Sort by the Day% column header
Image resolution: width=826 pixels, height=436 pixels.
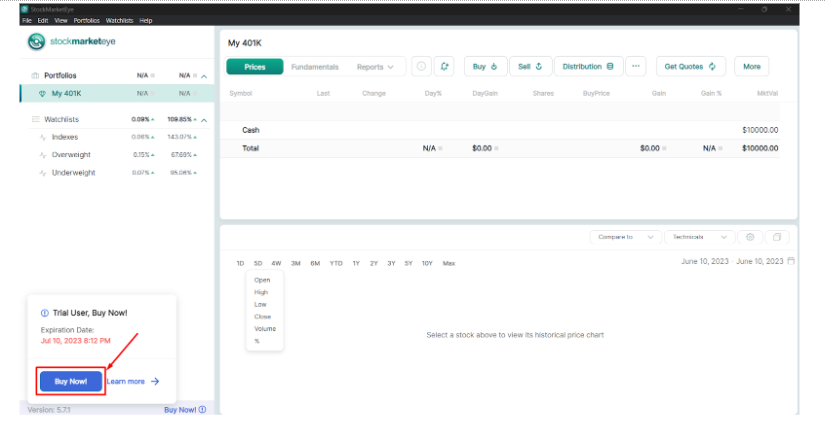[x=433, y=93]
